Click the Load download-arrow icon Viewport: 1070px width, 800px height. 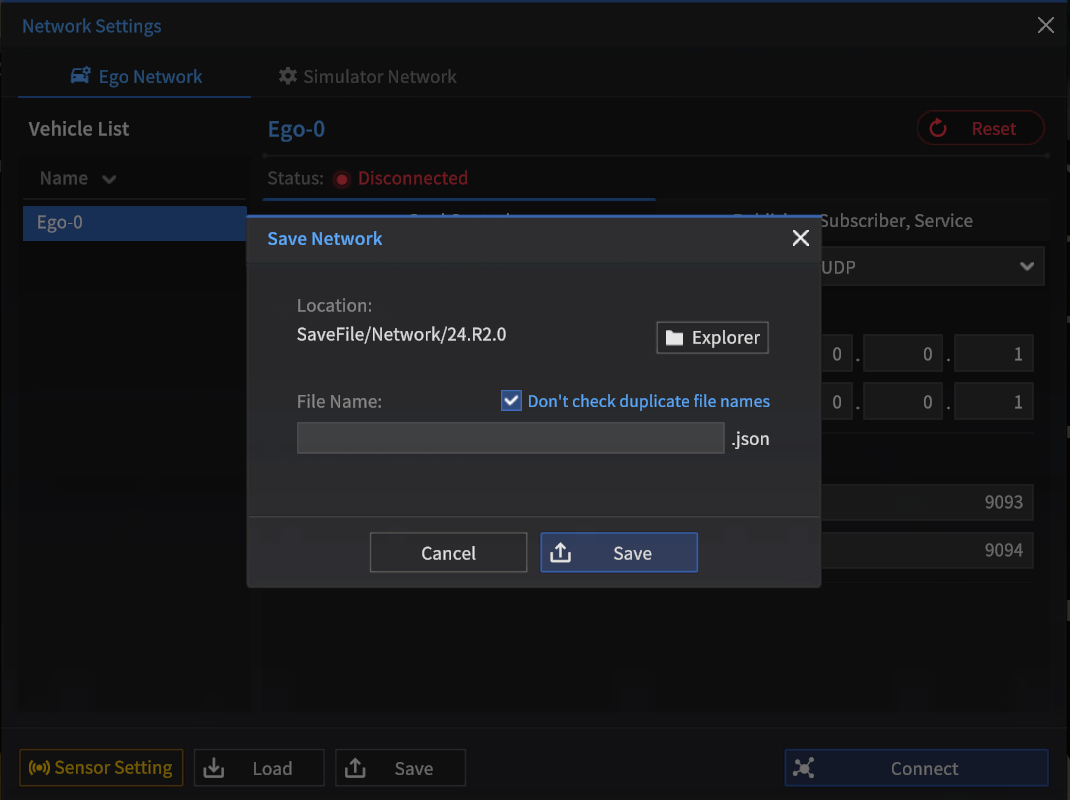[214, 768]
